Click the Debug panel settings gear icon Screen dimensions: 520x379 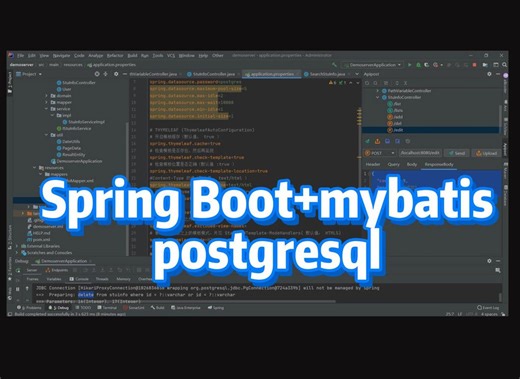[x=489, y=261]
